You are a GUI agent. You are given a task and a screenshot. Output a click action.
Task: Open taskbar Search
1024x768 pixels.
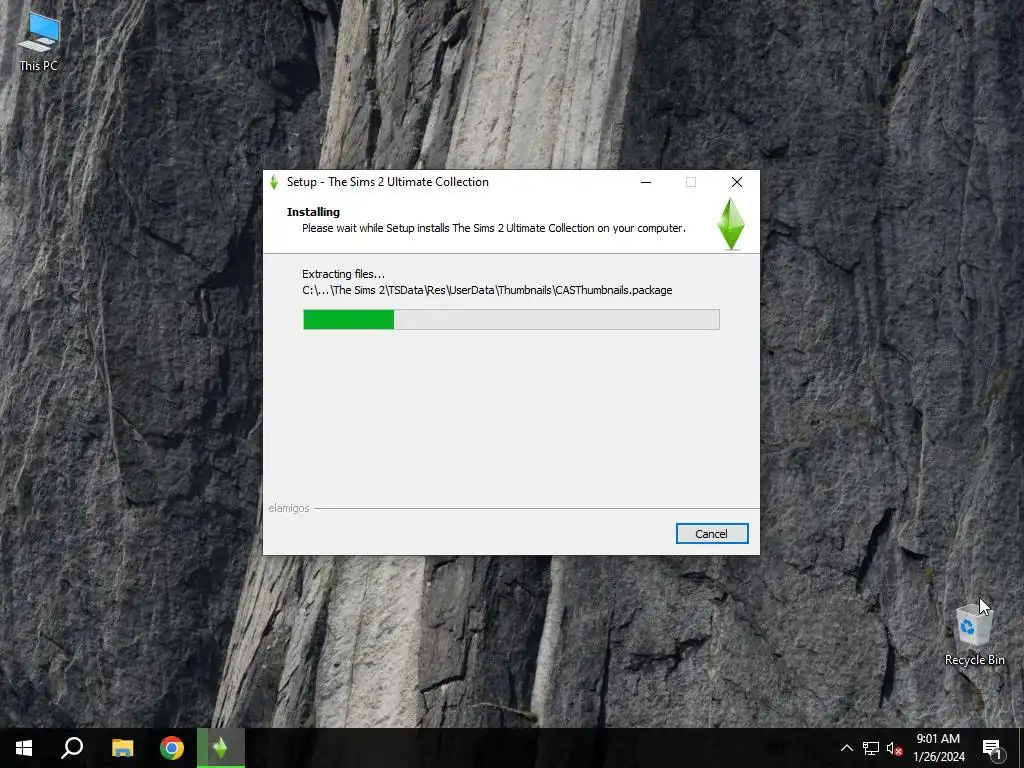coord(72,748)
